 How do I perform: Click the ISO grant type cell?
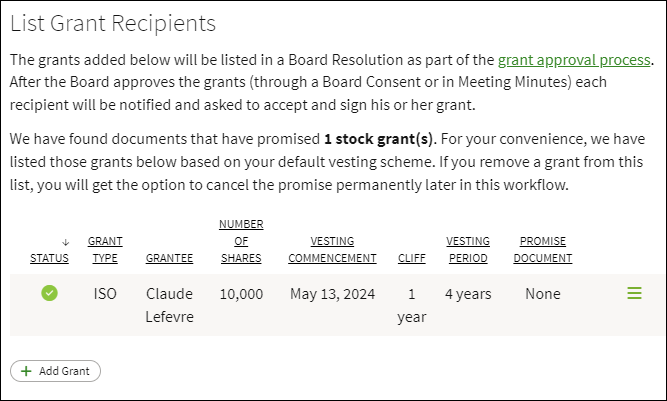point(105,294)
